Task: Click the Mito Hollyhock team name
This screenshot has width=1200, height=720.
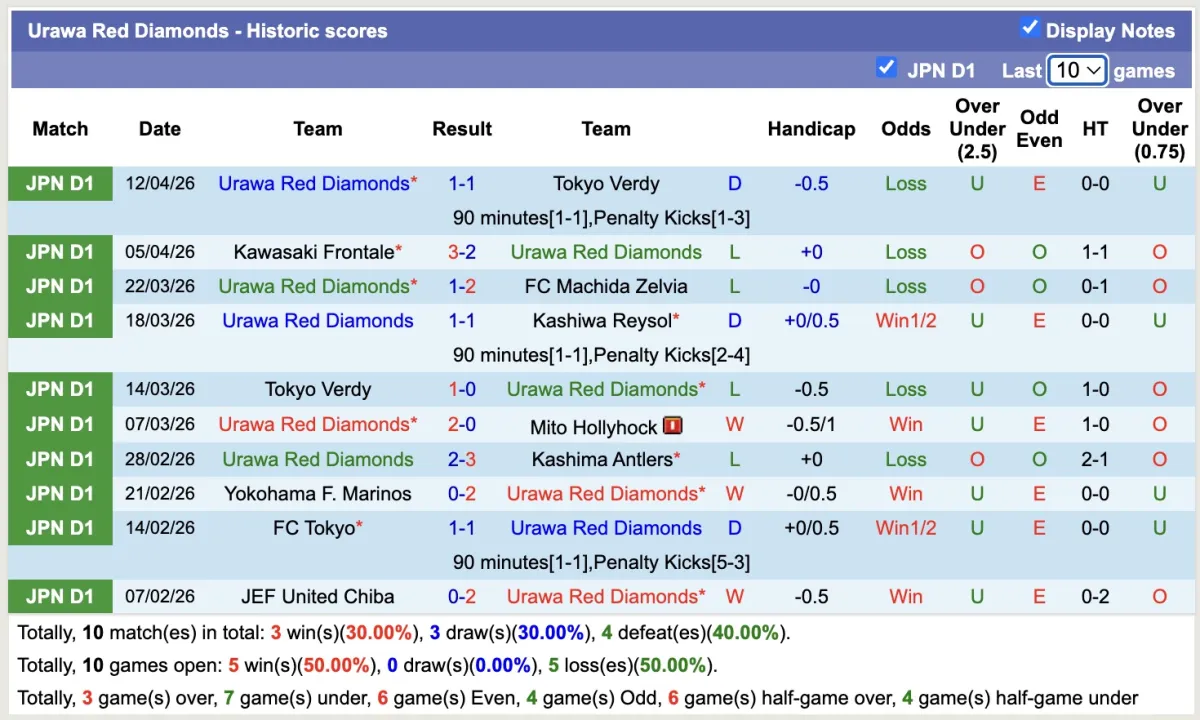Action: coord(593,427)
